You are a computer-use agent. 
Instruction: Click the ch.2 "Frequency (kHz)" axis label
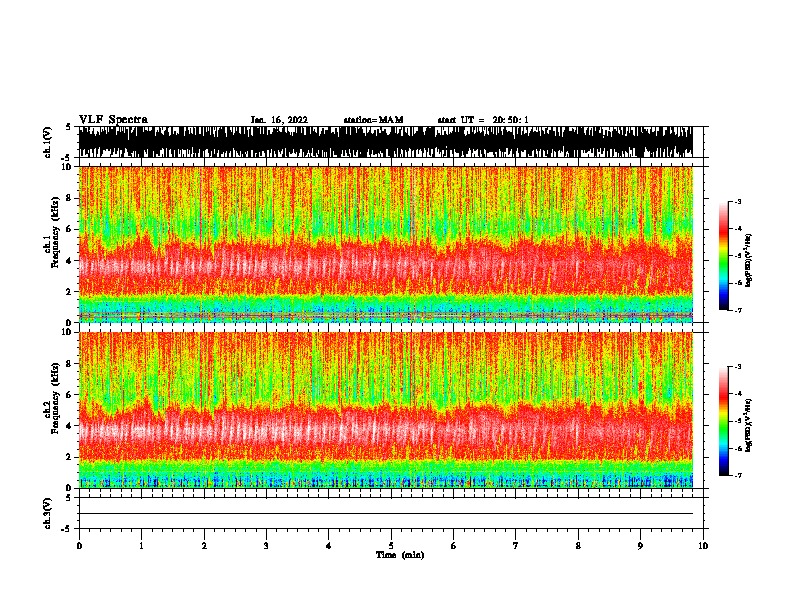(x=55, y=398)
